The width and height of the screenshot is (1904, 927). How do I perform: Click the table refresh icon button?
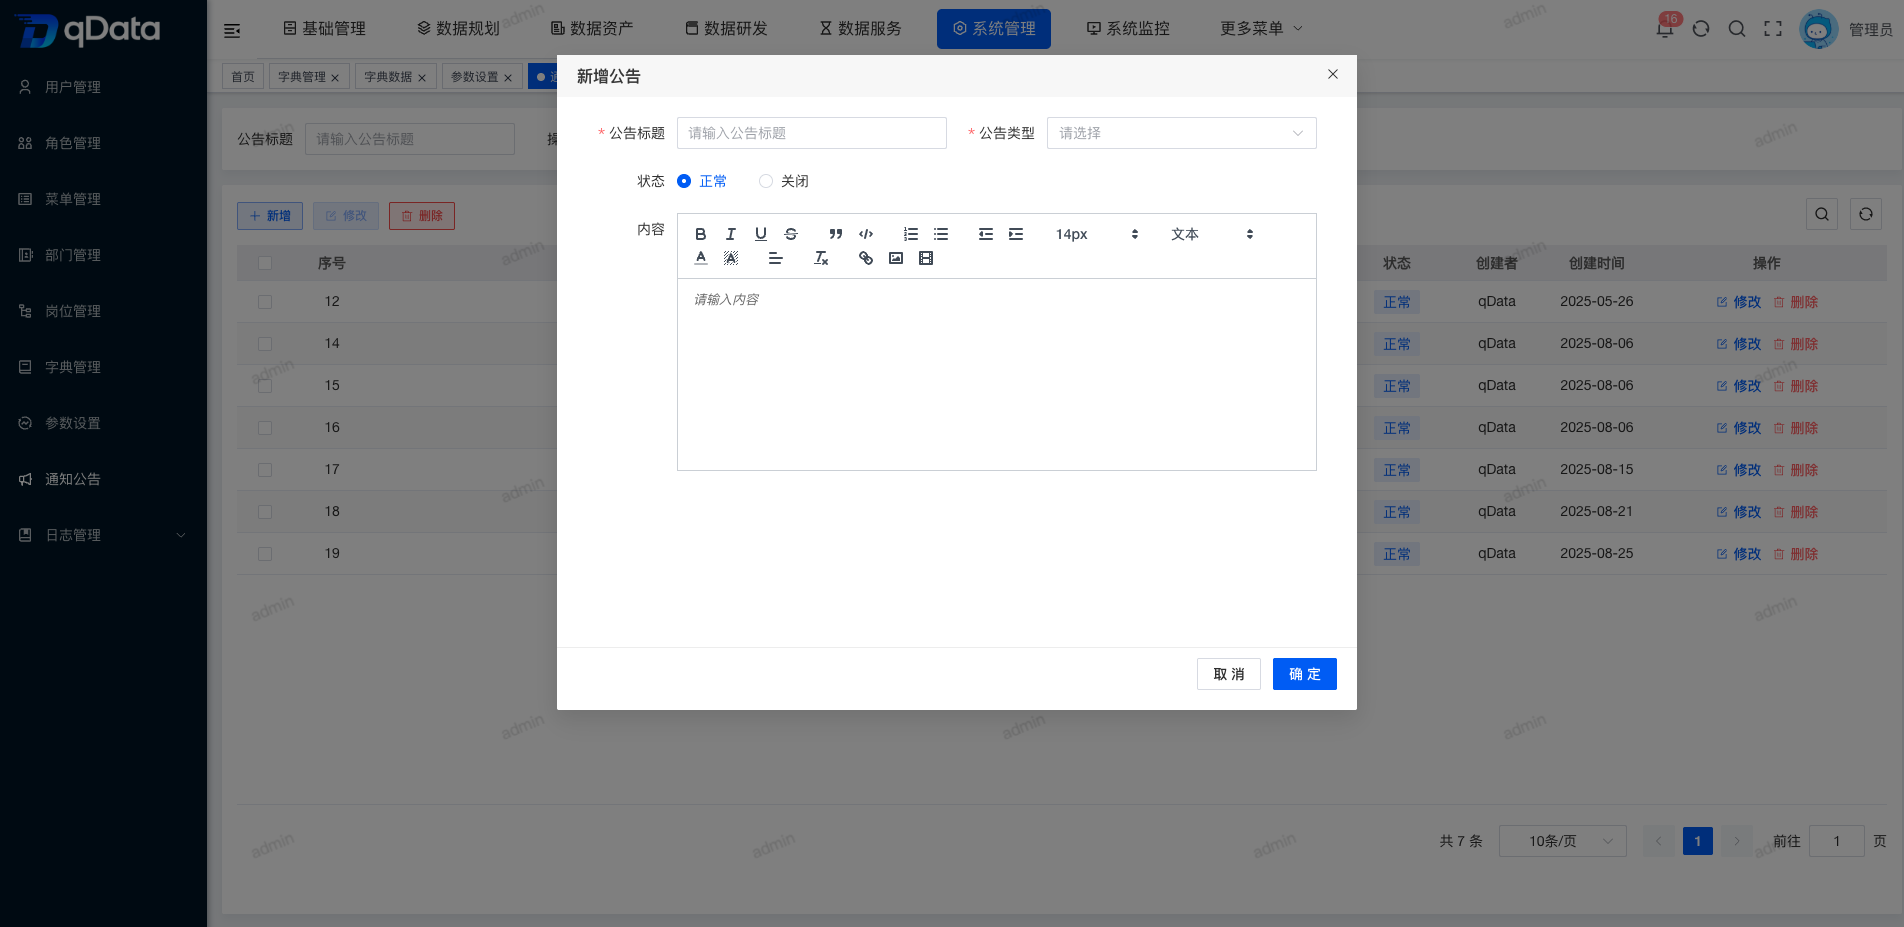tap(1866, 214)
